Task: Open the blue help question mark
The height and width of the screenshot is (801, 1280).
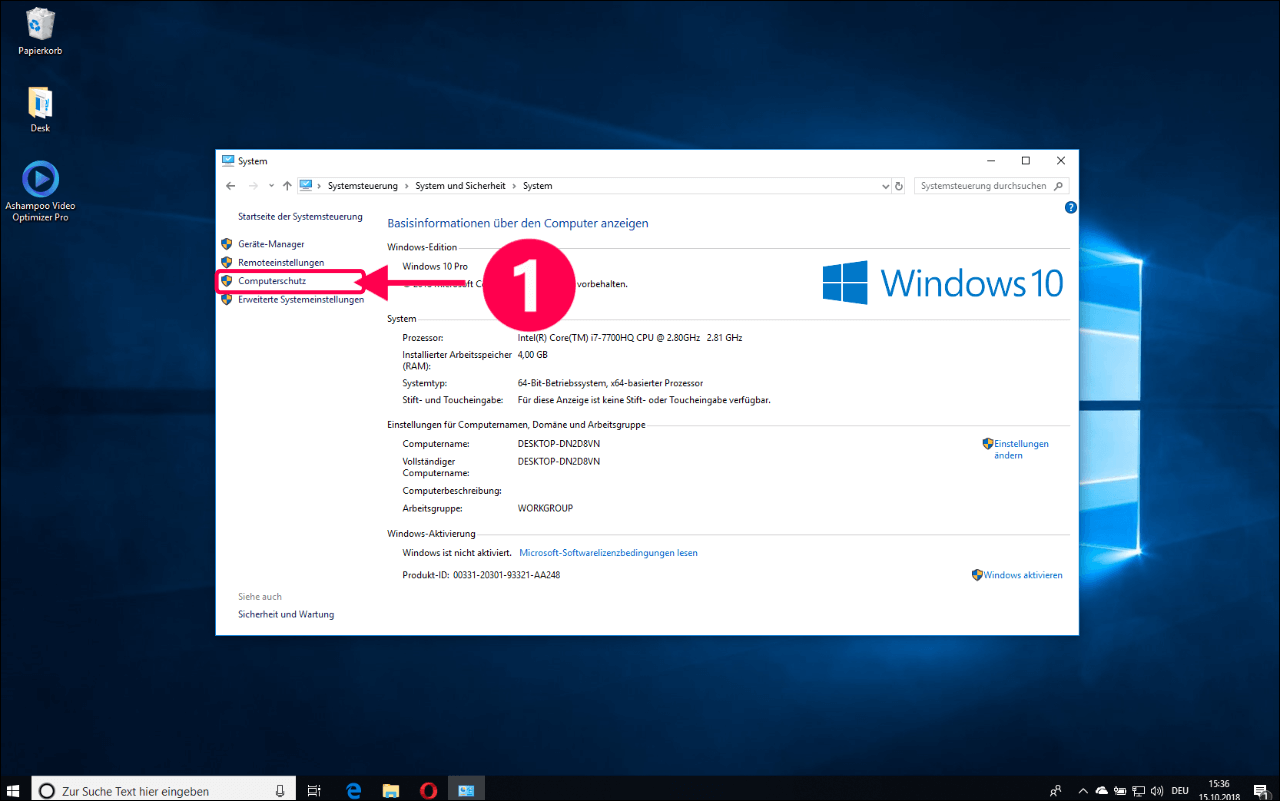Action: click(1070, 208)
